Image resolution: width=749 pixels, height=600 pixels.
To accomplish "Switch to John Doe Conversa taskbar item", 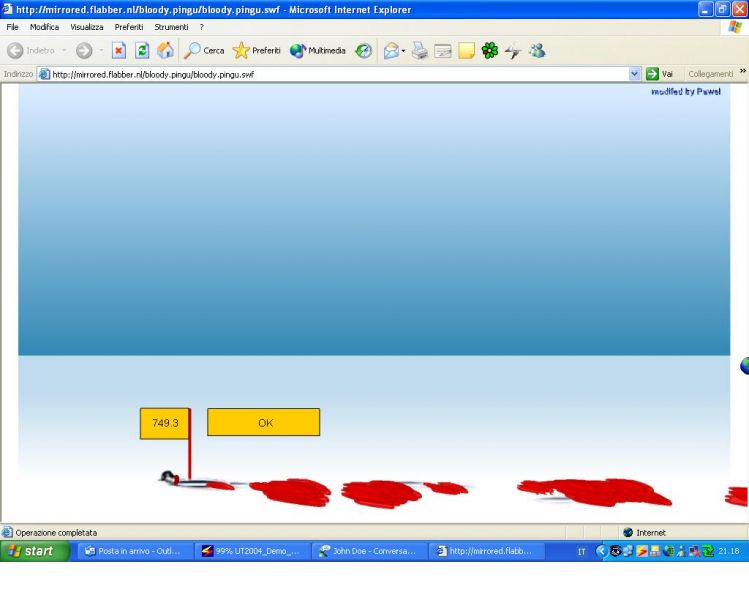I will click(368, 551).
